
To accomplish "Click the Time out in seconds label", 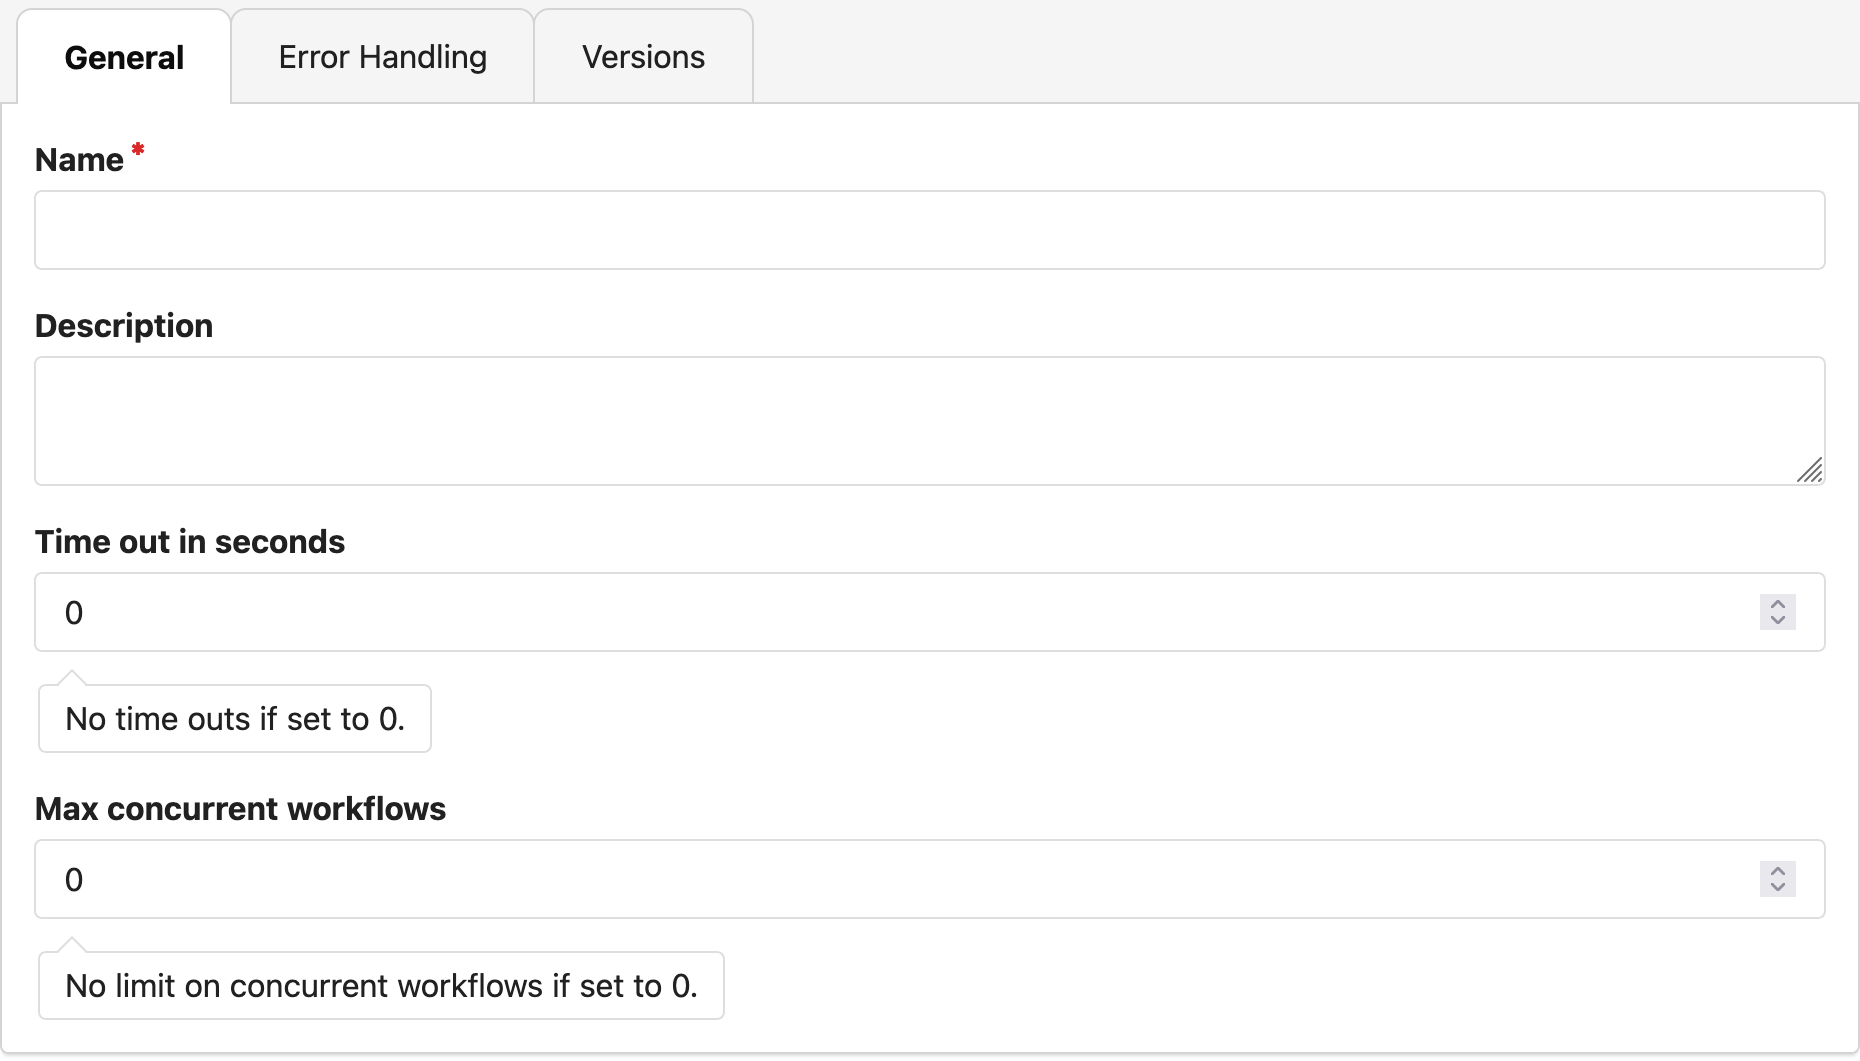I will coord(190,542).
